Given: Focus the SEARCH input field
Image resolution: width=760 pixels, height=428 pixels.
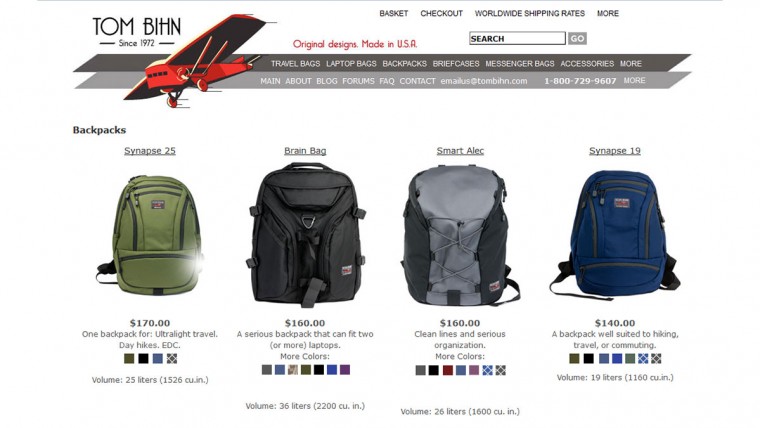Looking at the screenshot, I should 517,38.
